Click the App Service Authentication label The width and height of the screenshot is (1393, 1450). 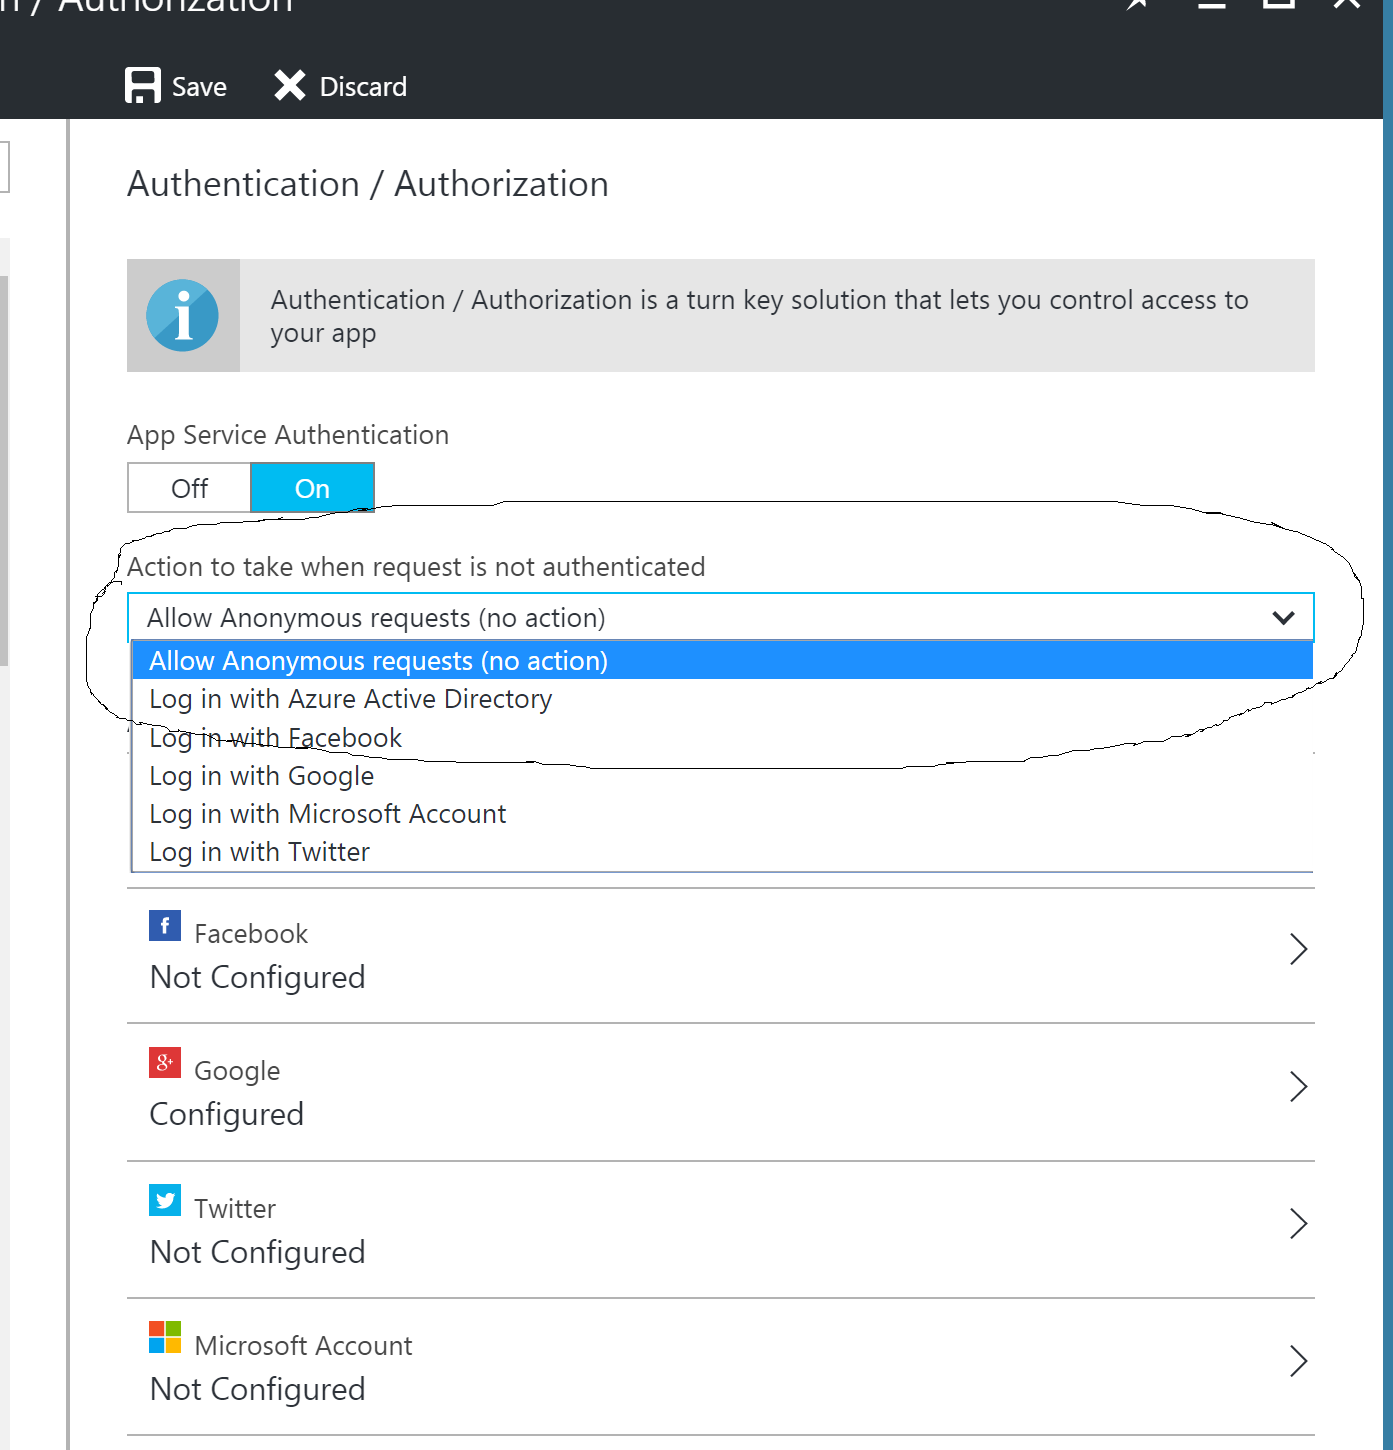pyautogui.click(x=288, y=435)
